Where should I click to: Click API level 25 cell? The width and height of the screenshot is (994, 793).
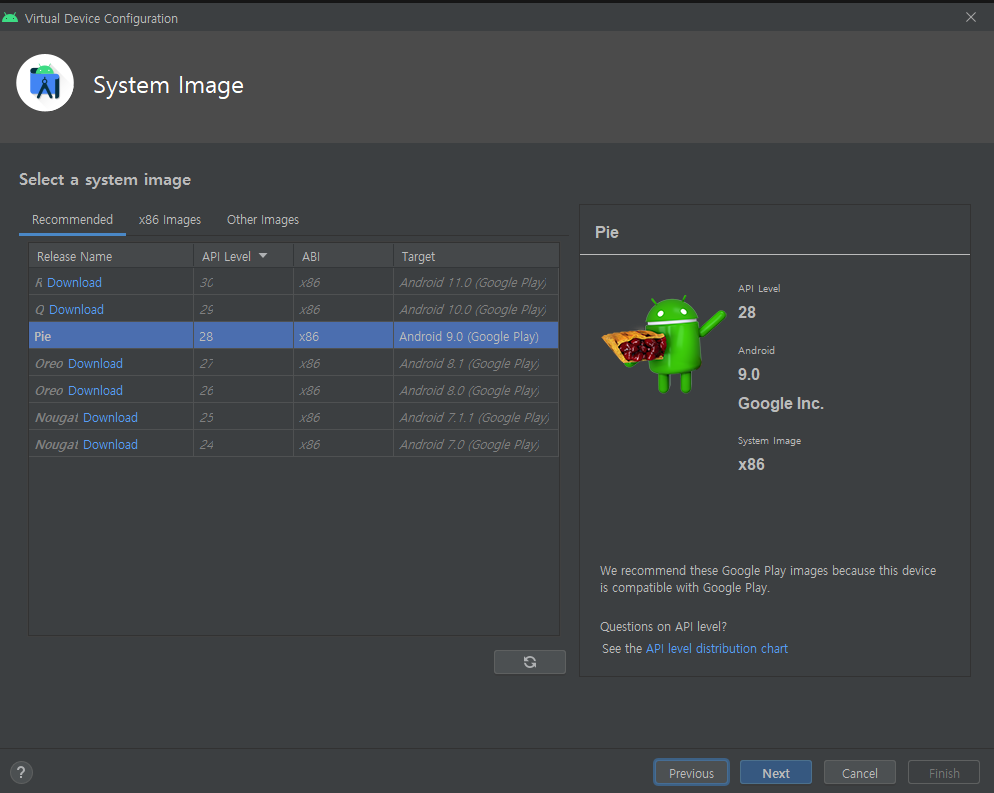click(x=243, y=417)
